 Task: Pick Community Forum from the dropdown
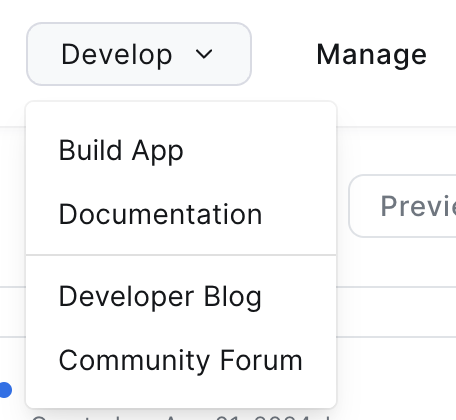click(181, 360)
